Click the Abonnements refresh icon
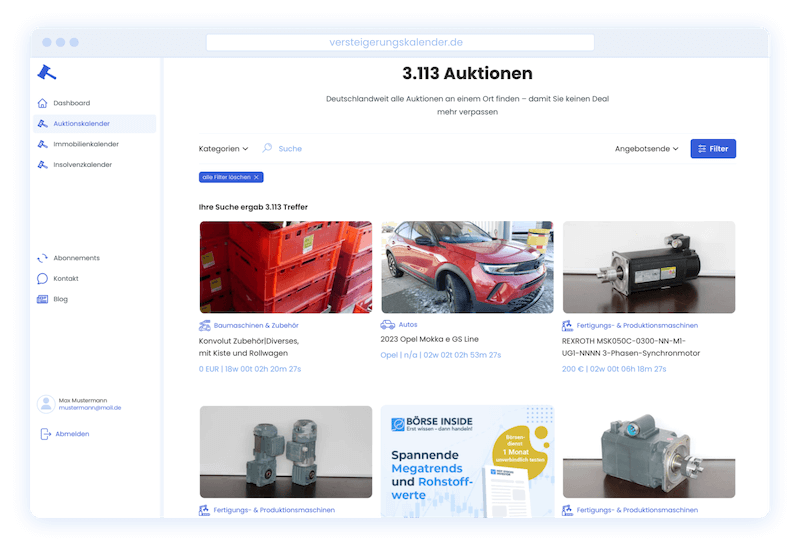 [42, 258]
